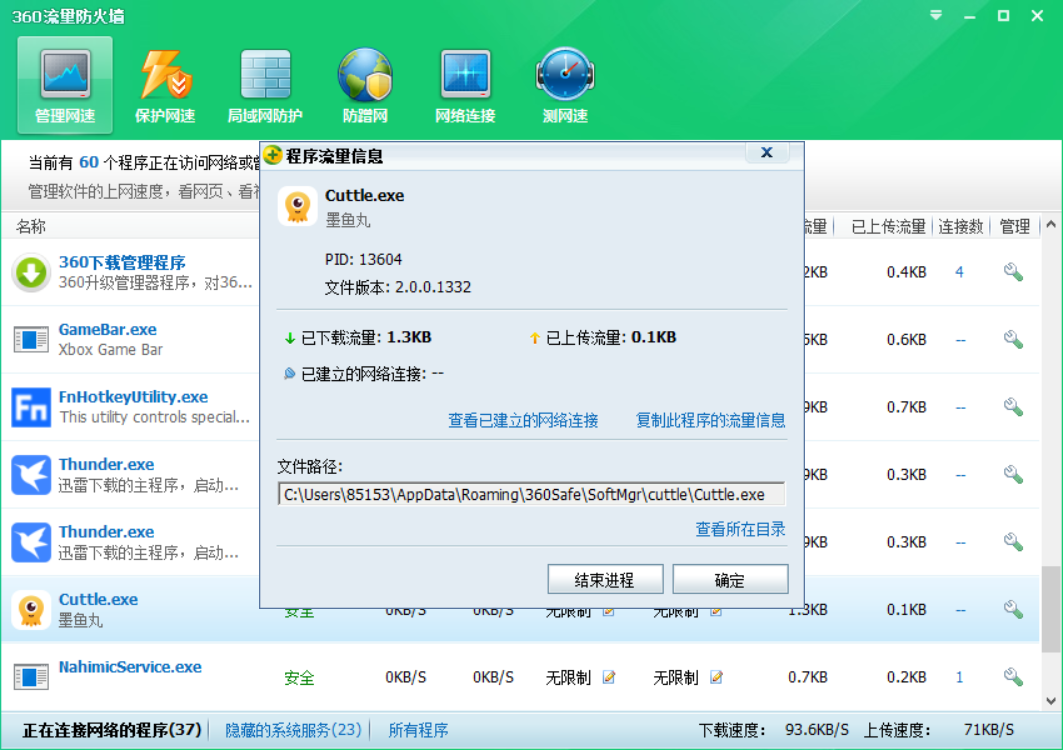Screen dimensions: 1063x750
Task: Open the titlebar dropdown arrow menu
Action: [935, 16]
